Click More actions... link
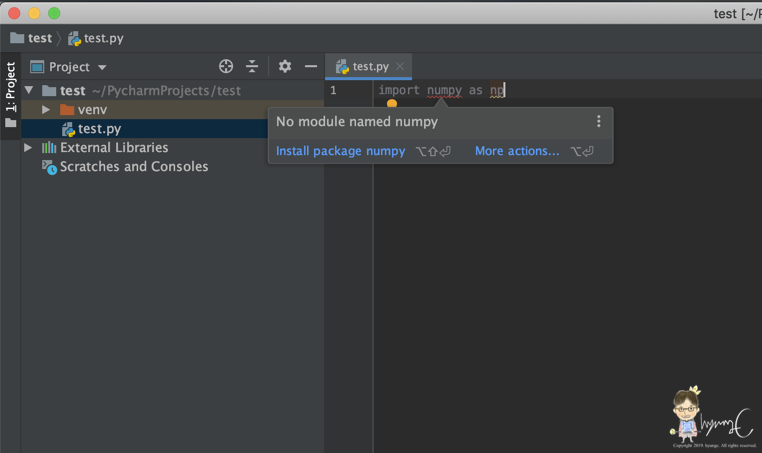 tap(517, 151)
